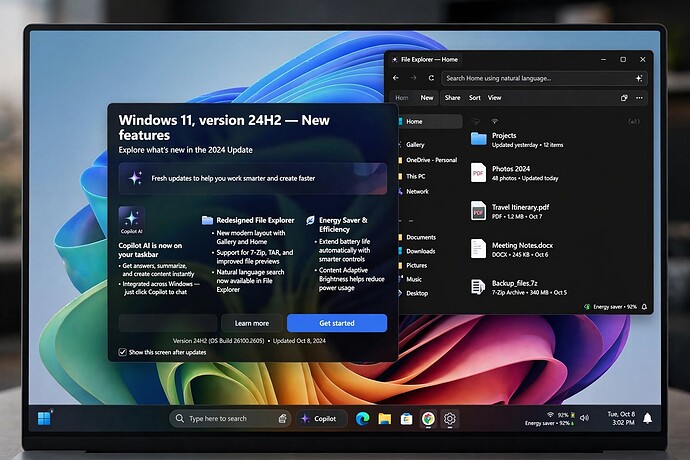Uncheck Show this screen after updates
The height and width of the screenshot is (460, 690).
point(123,352)
